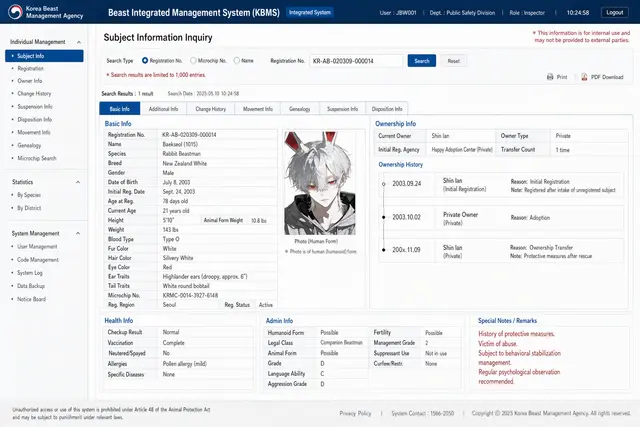This screenshot has width=640, height=427.
Task: Open Owner Info in the sidebar
Action: point(29,81)
